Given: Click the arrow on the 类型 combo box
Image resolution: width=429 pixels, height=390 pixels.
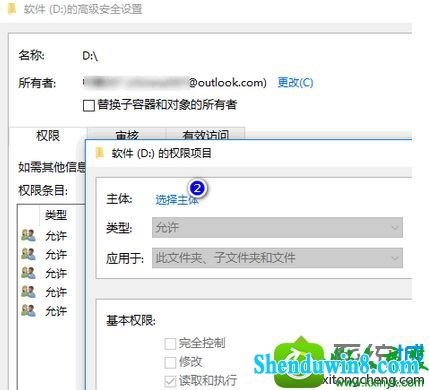Looking at the screenshot, I should [x=395, y=228].
